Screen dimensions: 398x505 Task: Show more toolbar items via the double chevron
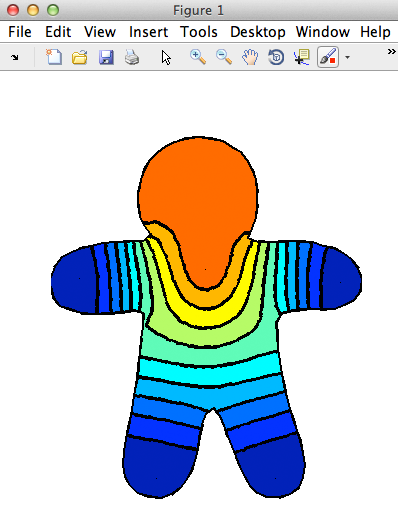click(392, 52)
